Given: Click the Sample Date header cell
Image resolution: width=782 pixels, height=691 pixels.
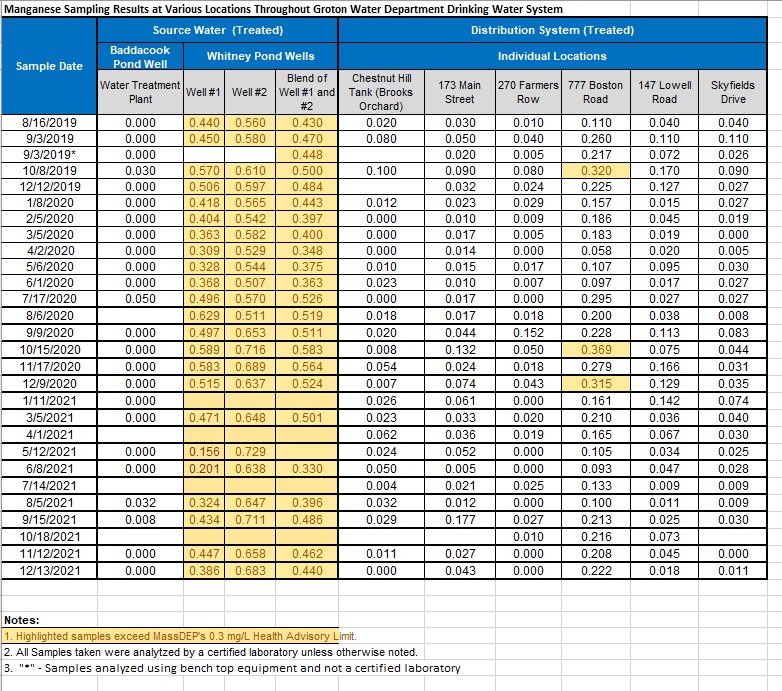Looking at the screenshot, I should [x=49, y=66].
